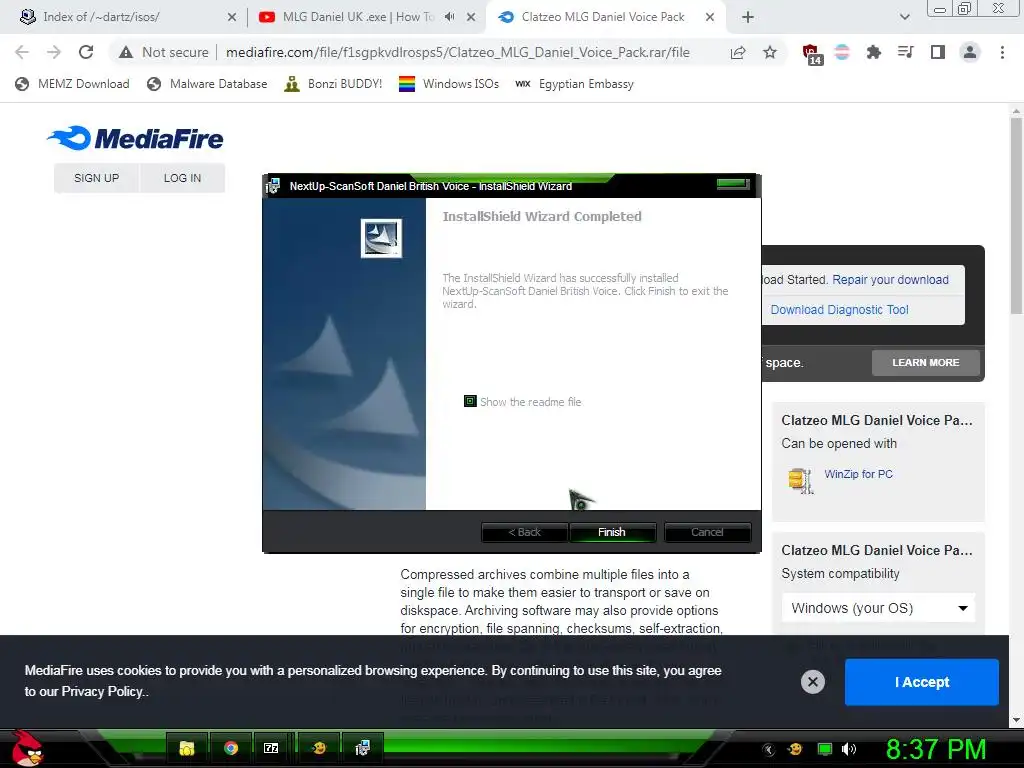The height and width of the screenshot is (768, 1024).
Task: Open the 7-Zip taskbar icon
Action: point(271,748)
